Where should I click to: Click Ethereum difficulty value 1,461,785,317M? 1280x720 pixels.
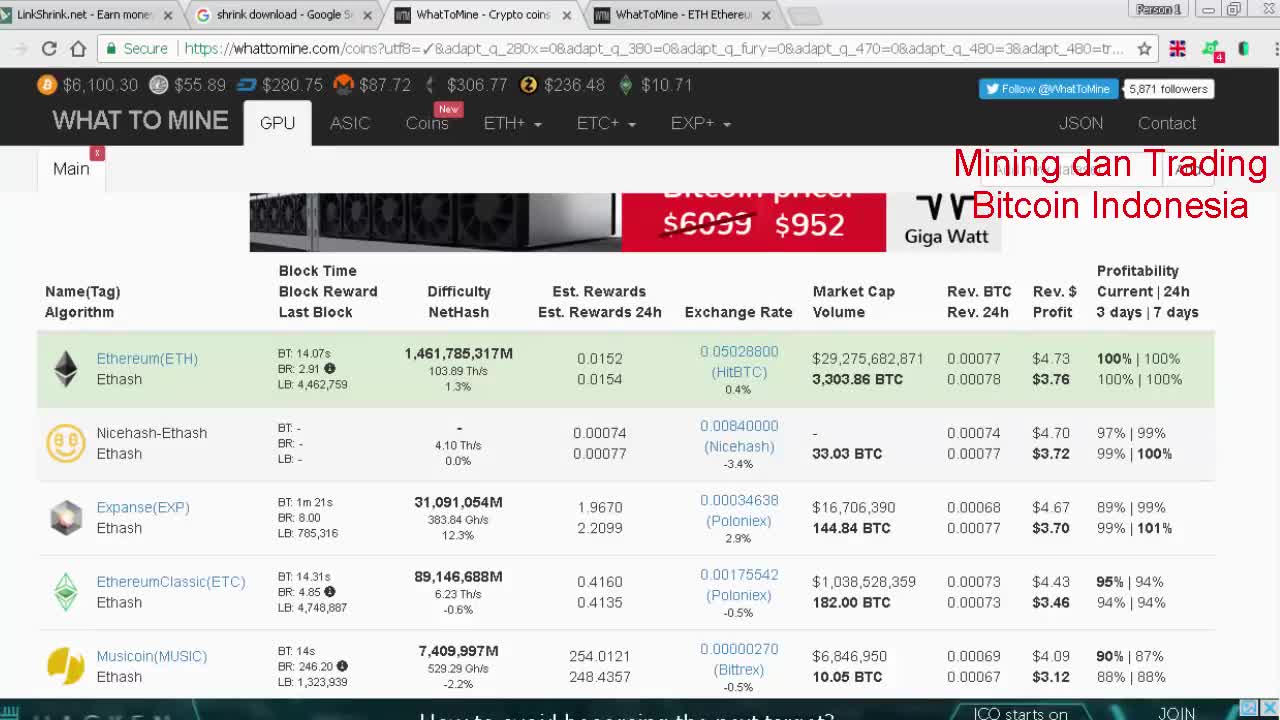(x=458, y=353)
